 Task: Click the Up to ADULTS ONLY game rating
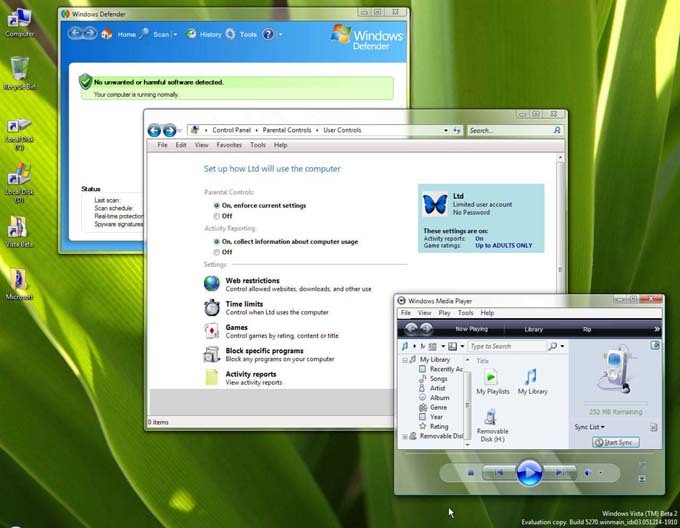click(x=503, y=245)
